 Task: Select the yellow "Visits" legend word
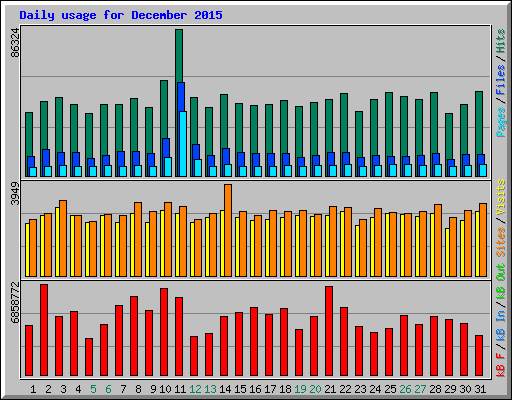pyautogui.click(x=501, y=198)
